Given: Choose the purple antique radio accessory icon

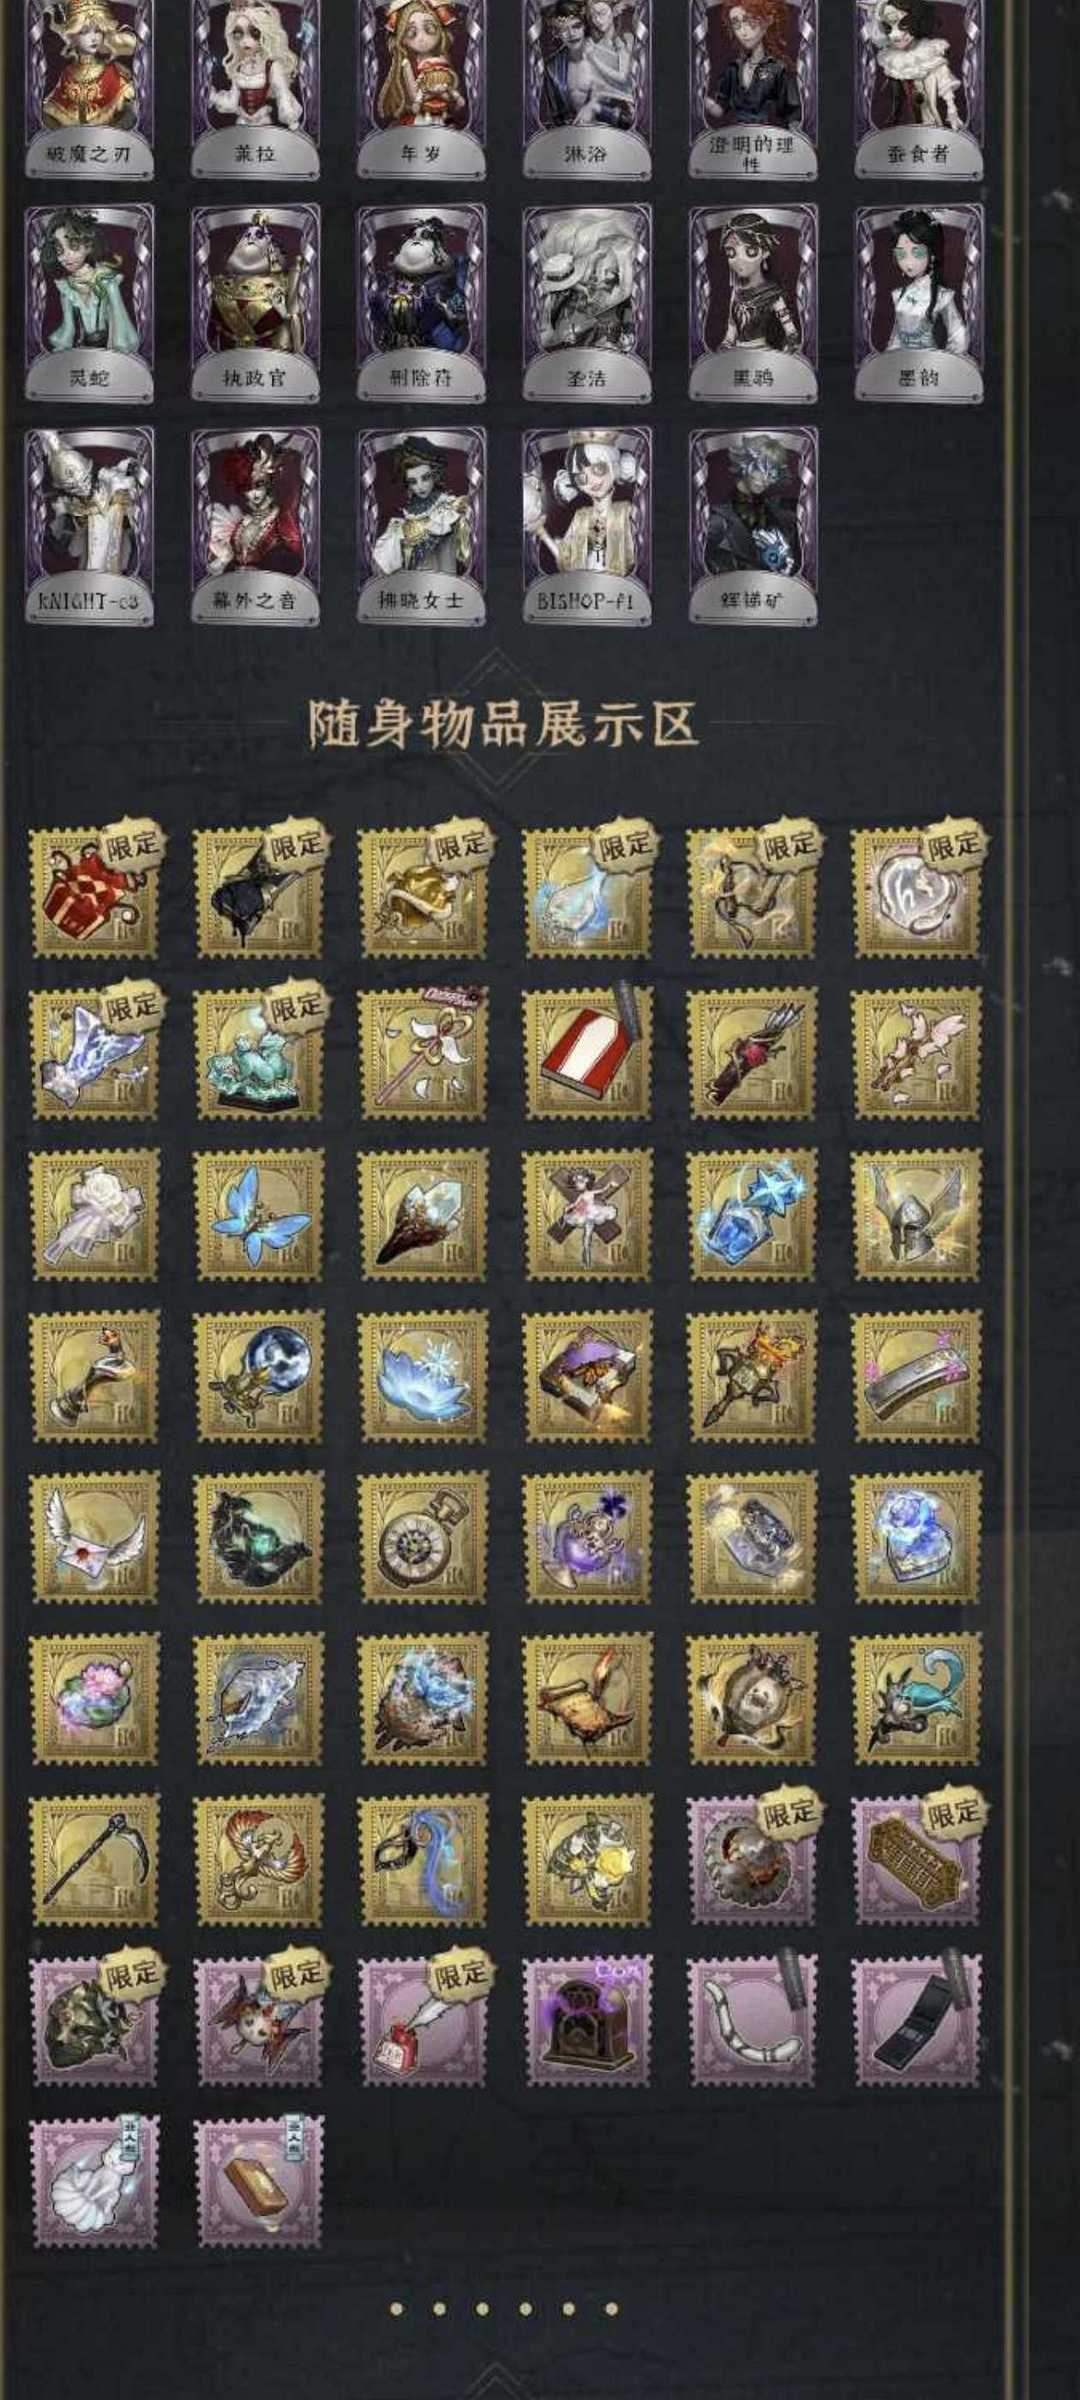Looking at the screenshot, I should [587, 2021].
